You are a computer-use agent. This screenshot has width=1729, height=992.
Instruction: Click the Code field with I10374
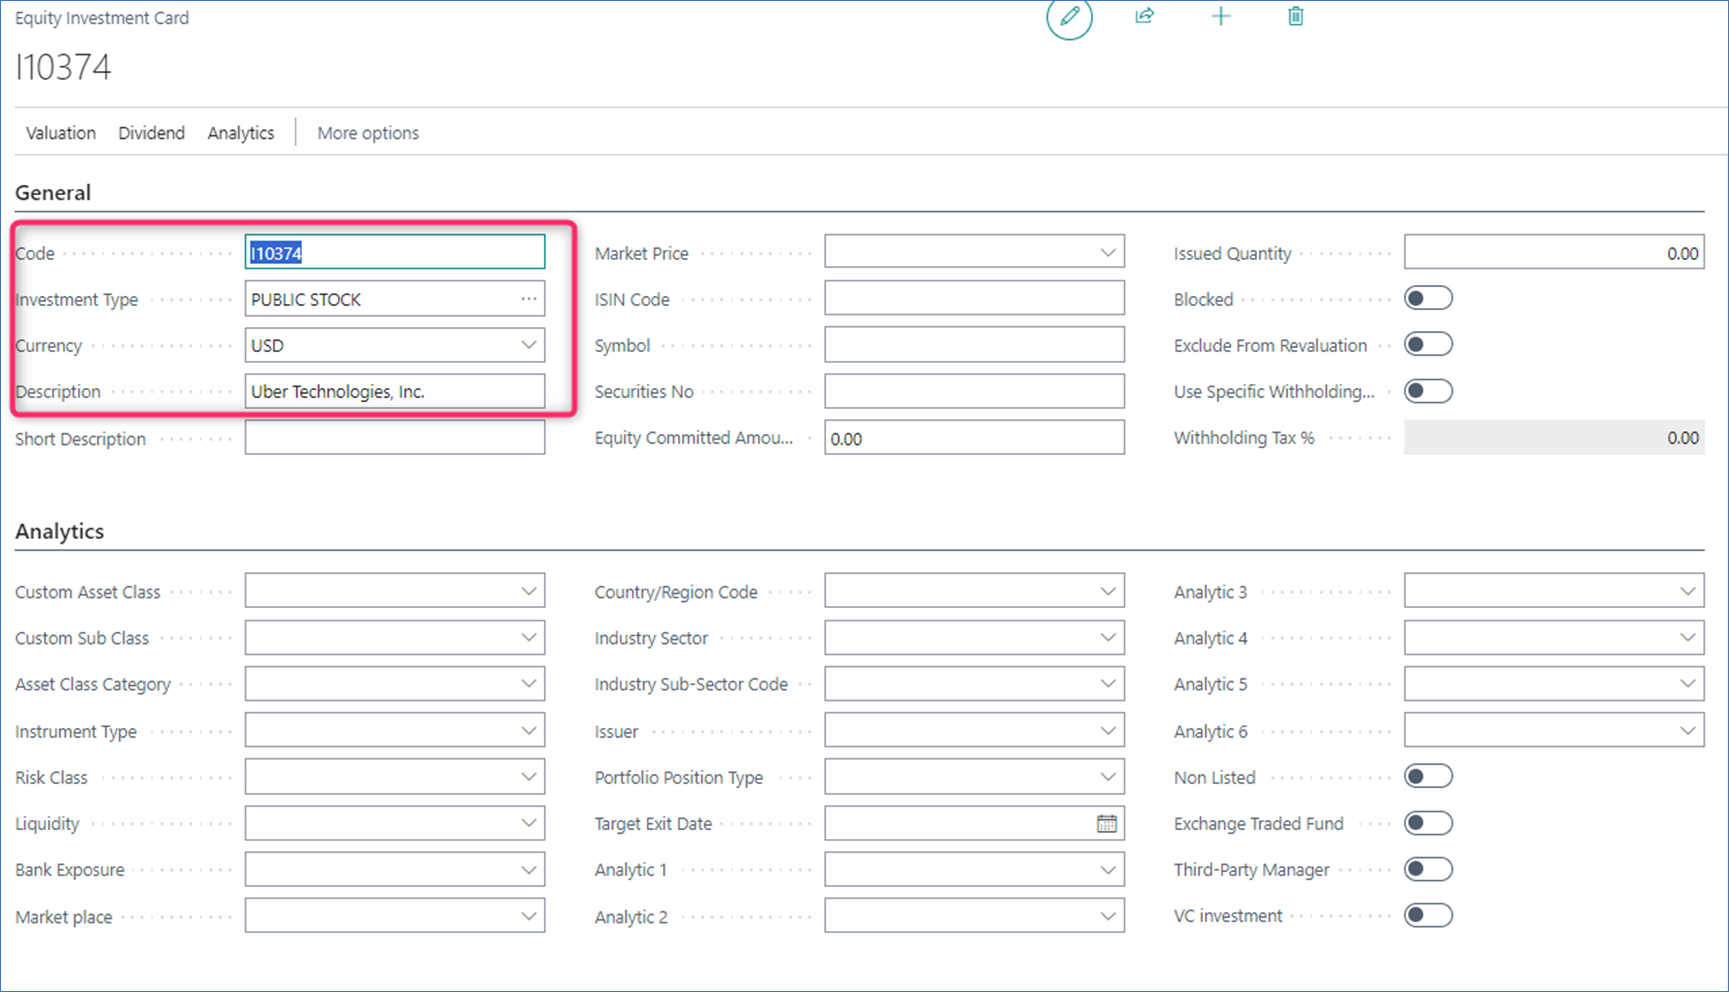395,252
